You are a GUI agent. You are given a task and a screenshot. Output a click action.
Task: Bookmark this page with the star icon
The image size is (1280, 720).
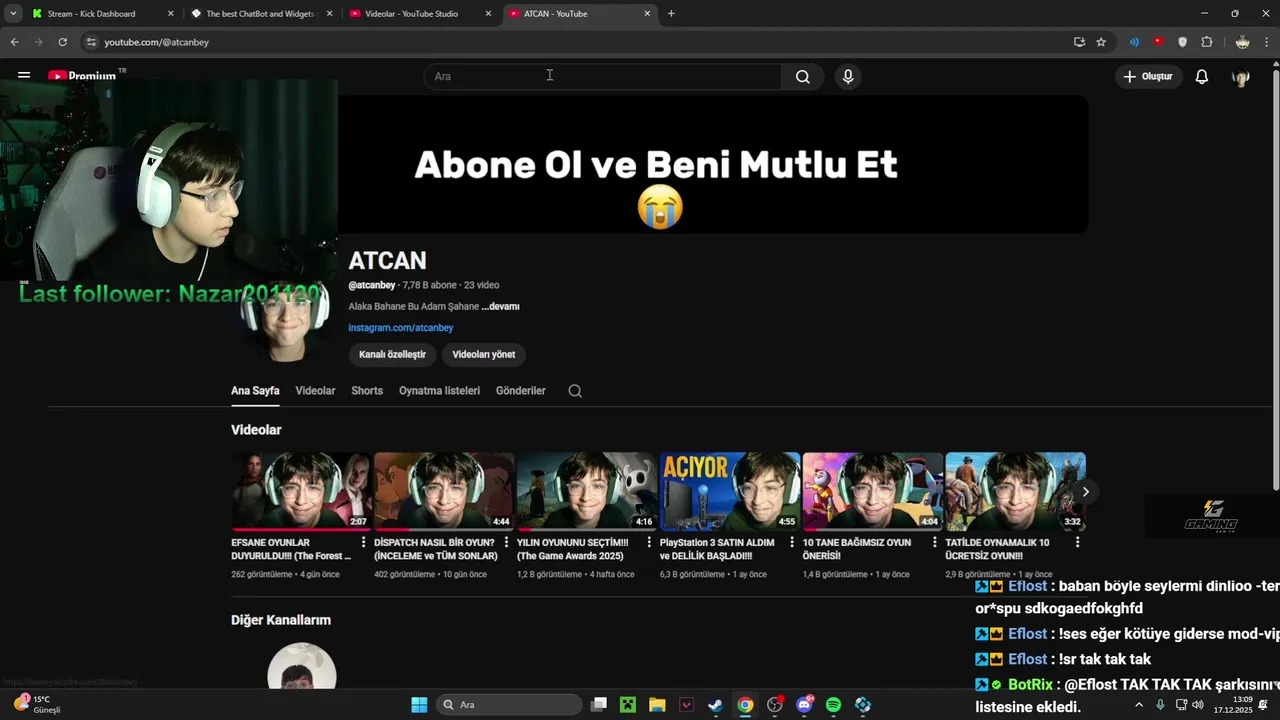pos(1101,42)
